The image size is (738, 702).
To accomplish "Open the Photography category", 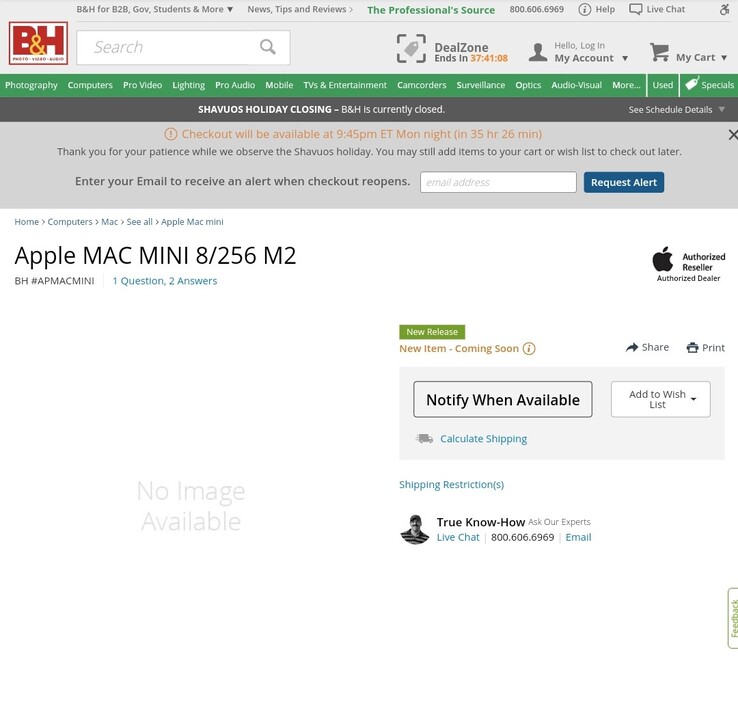I will [x=31, y=85].
